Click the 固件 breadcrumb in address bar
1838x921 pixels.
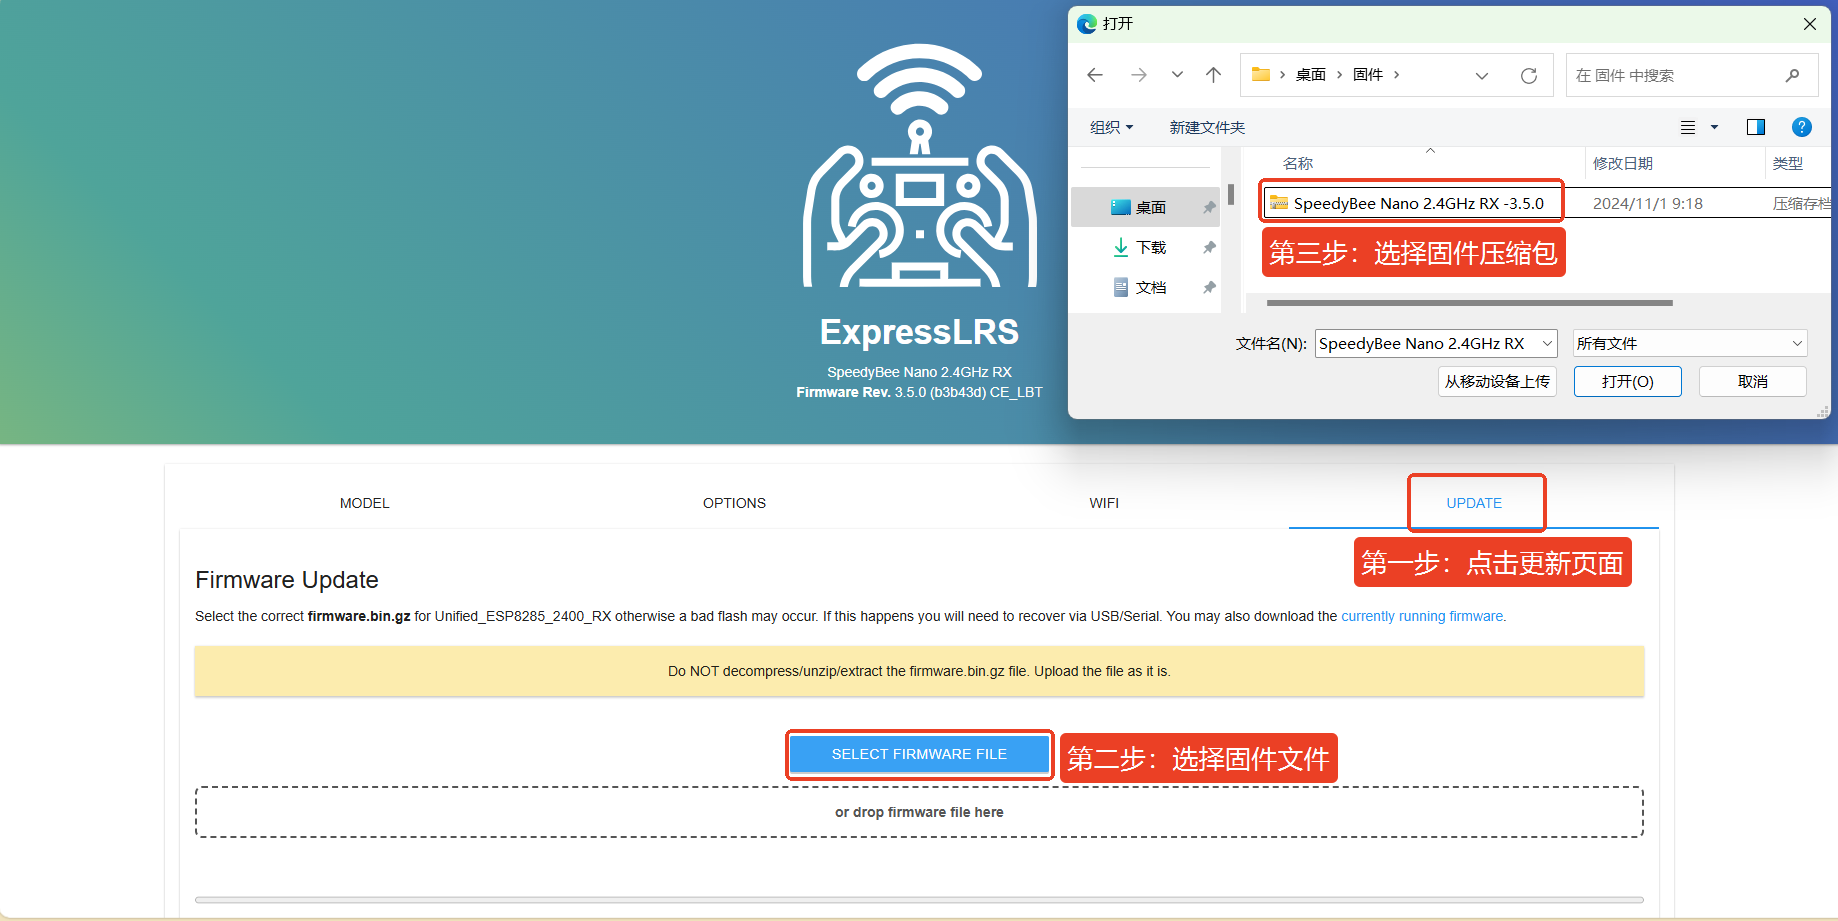click(1367, 75)
